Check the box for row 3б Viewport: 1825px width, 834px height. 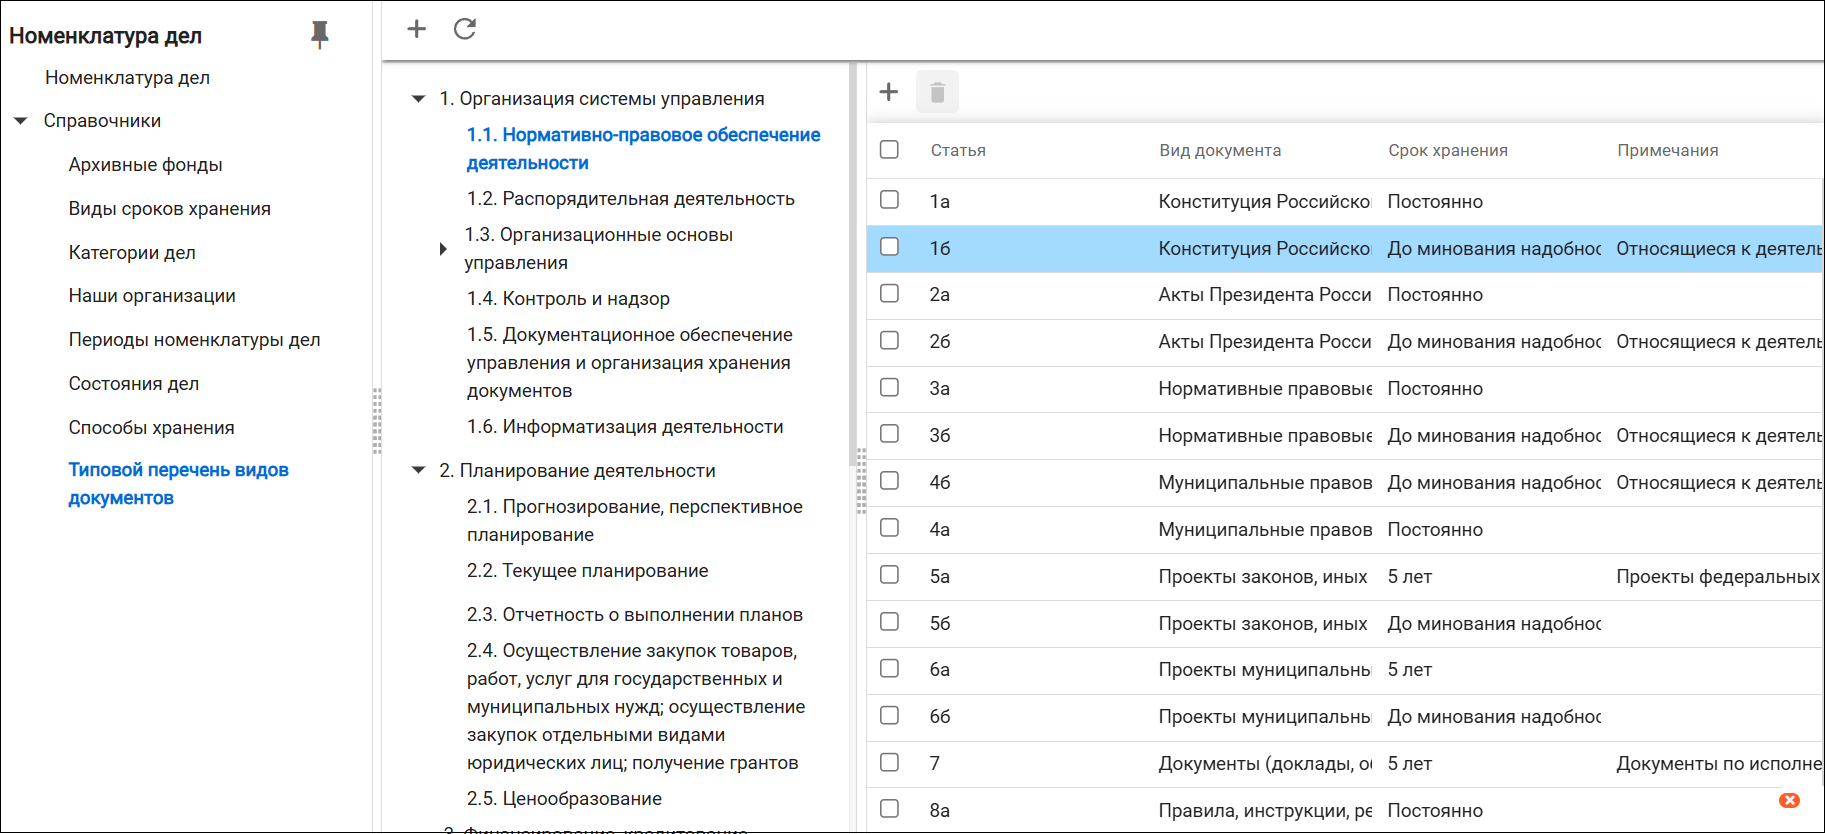(x=889, y=434)
